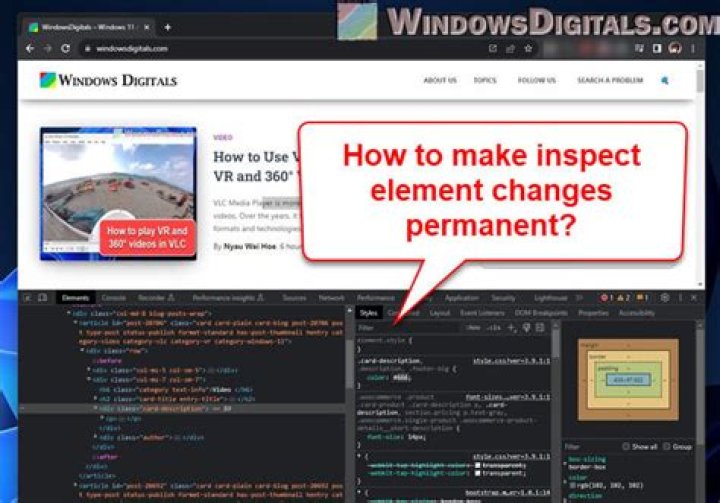Collapse the col-md-8 blog-posts-wrap div
This screenshot has height=503, width=720.
tap(69, 313)
